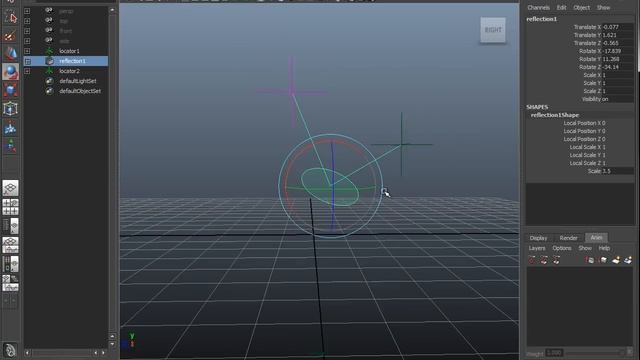Click the move layer down icon
This screenshot has width=640, height=360.
click(x=603, y=260)
